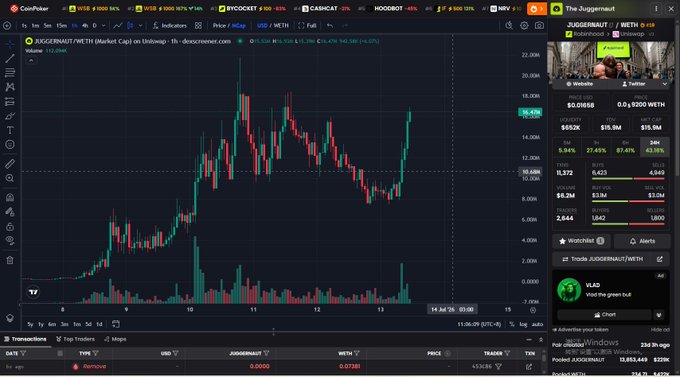Switch to line chart type

coord(118,26)
